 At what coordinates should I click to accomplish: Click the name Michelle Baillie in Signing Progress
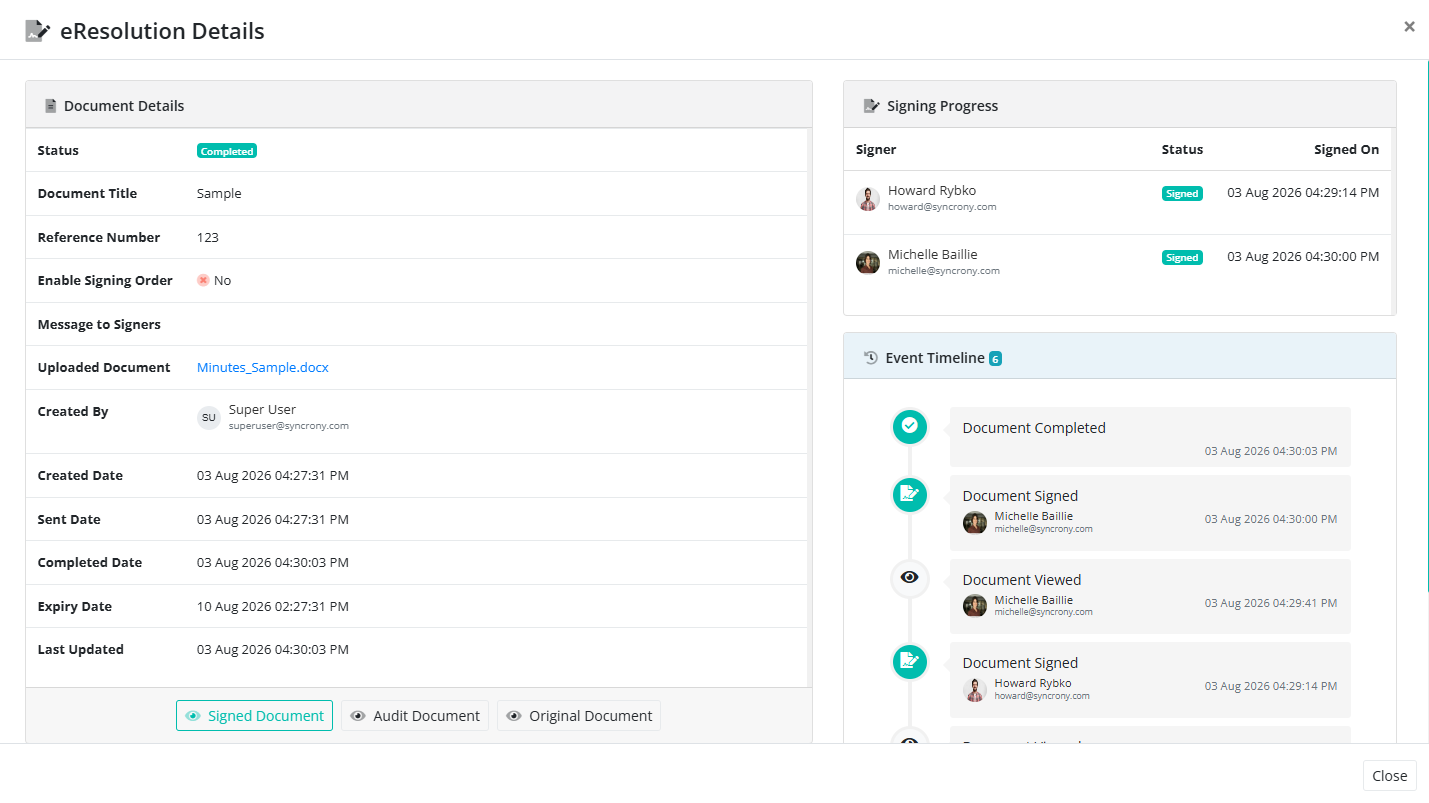point(933,255)
